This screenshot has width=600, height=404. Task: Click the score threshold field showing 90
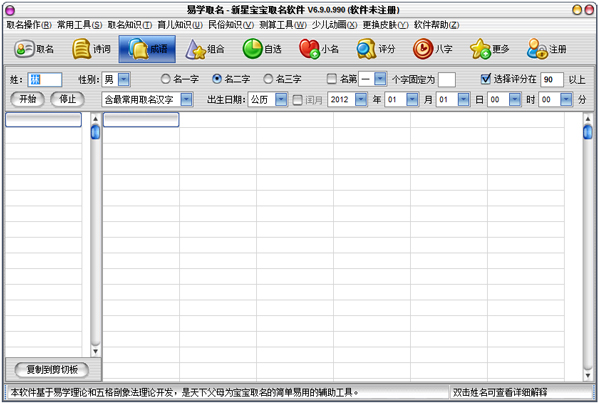tap(552, 80)
